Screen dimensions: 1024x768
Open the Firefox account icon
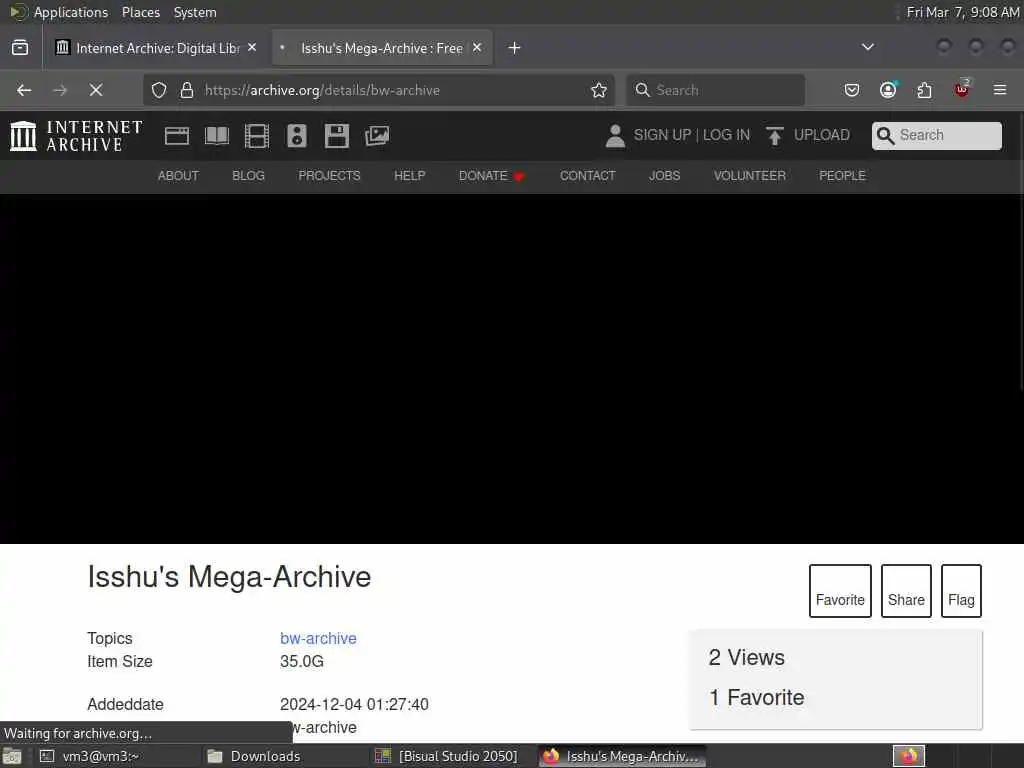click(x=888, y=90)
